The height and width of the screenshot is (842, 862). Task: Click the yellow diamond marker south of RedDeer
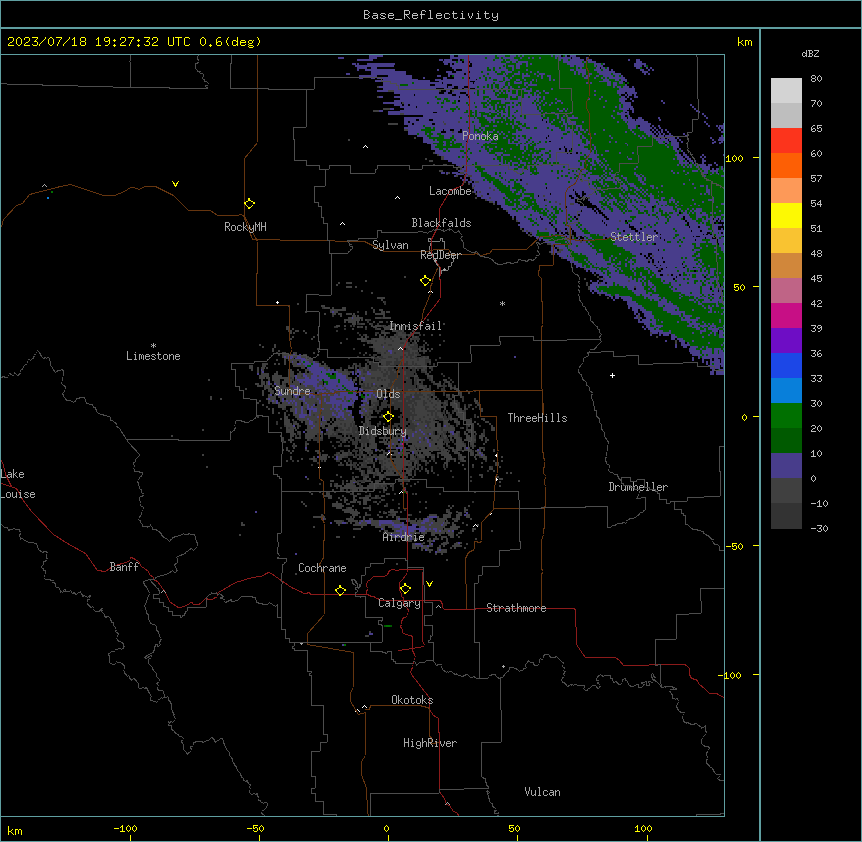tap(425, 281)
